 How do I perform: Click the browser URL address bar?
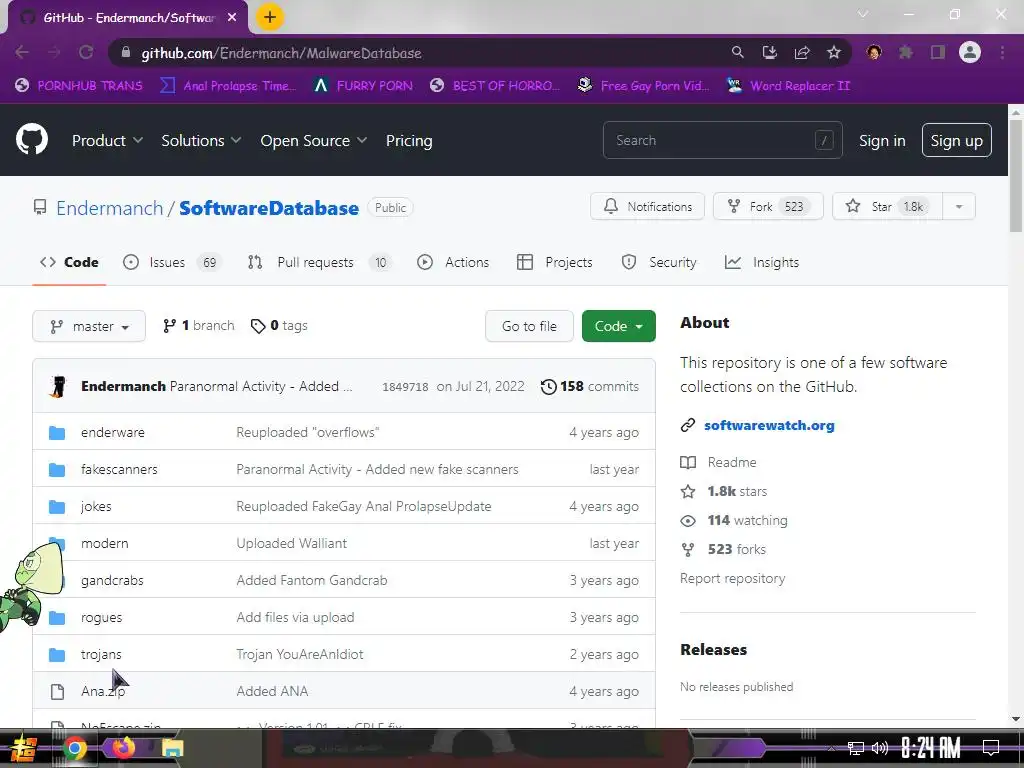point(418,53)
